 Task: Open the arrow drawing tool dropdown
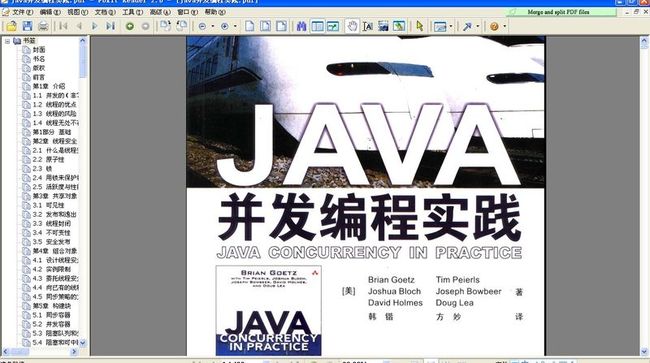[x=478, y=26]
